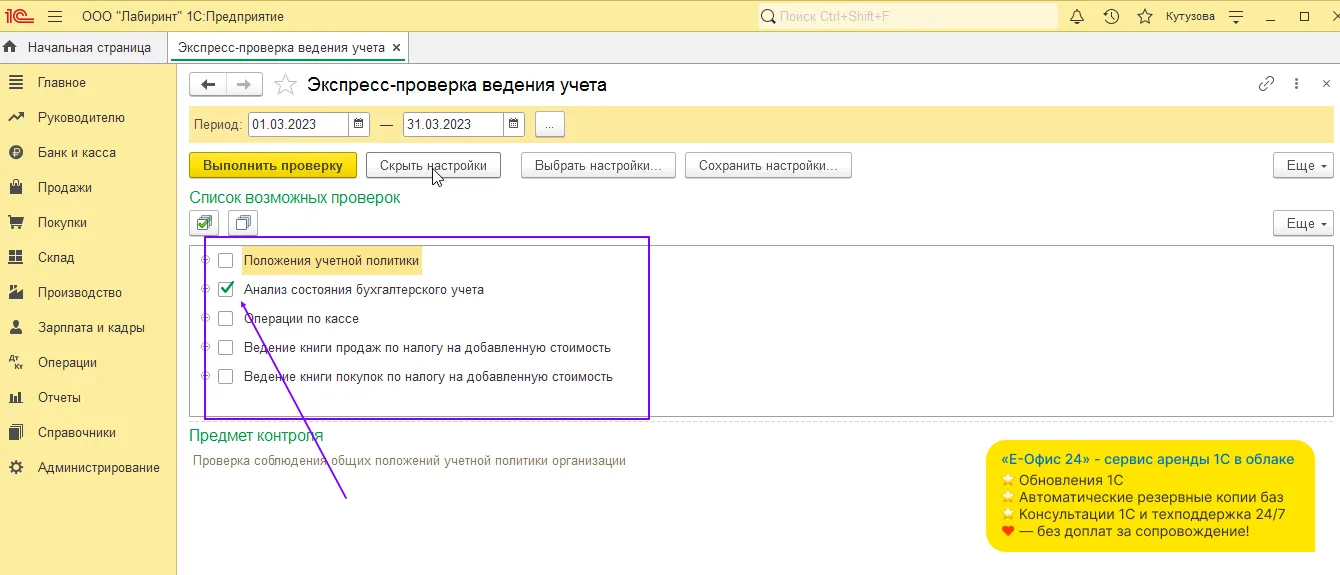
Task: Expand Ведение книги покупок tree node
Action: click(206, 377)
